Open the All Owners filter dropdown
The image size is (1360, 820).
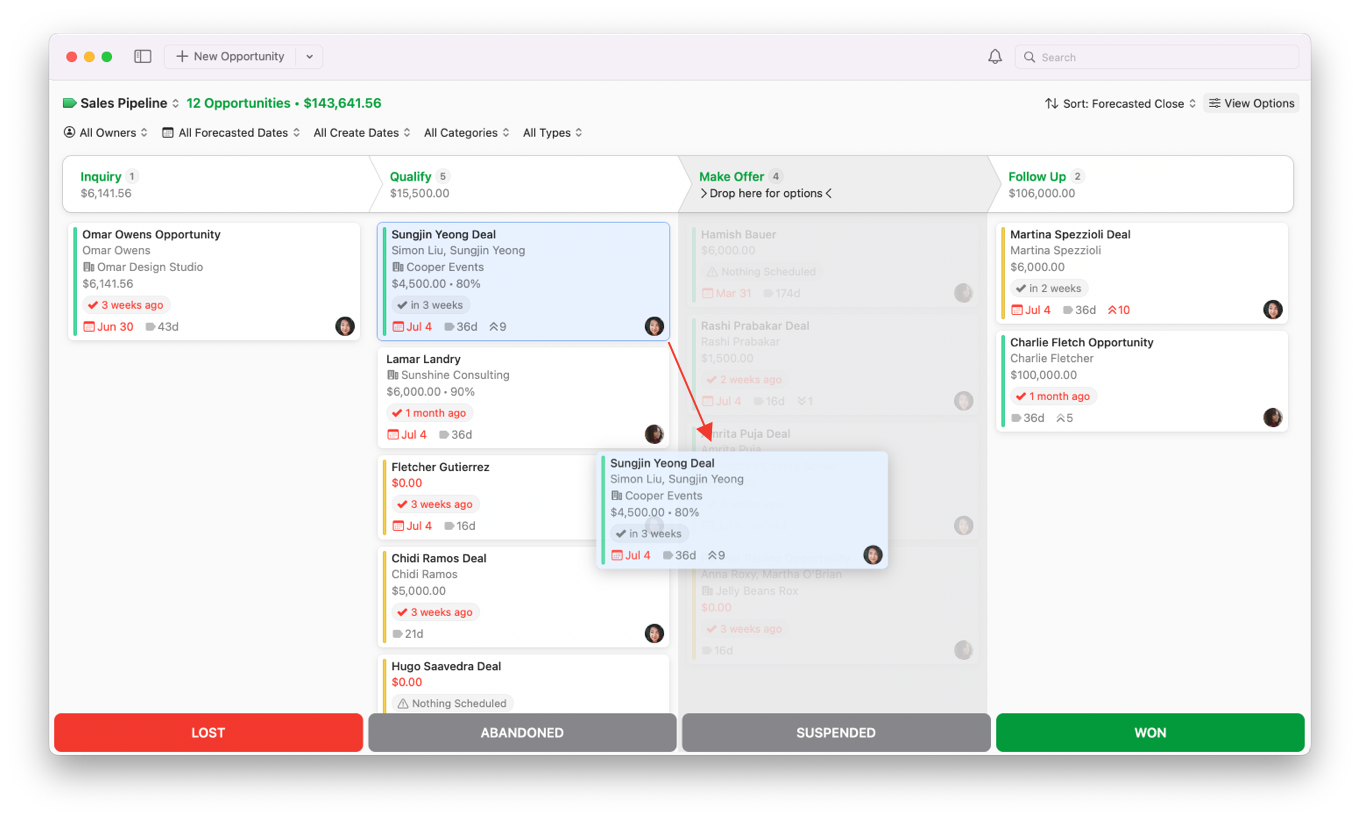(106, 133)
